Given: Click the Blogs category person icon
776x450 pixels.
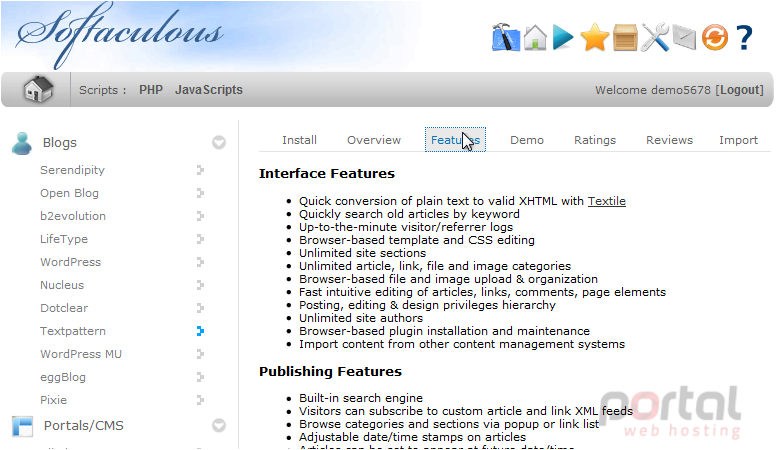Looking at the screenshot, I should click(x=22, y=143).
